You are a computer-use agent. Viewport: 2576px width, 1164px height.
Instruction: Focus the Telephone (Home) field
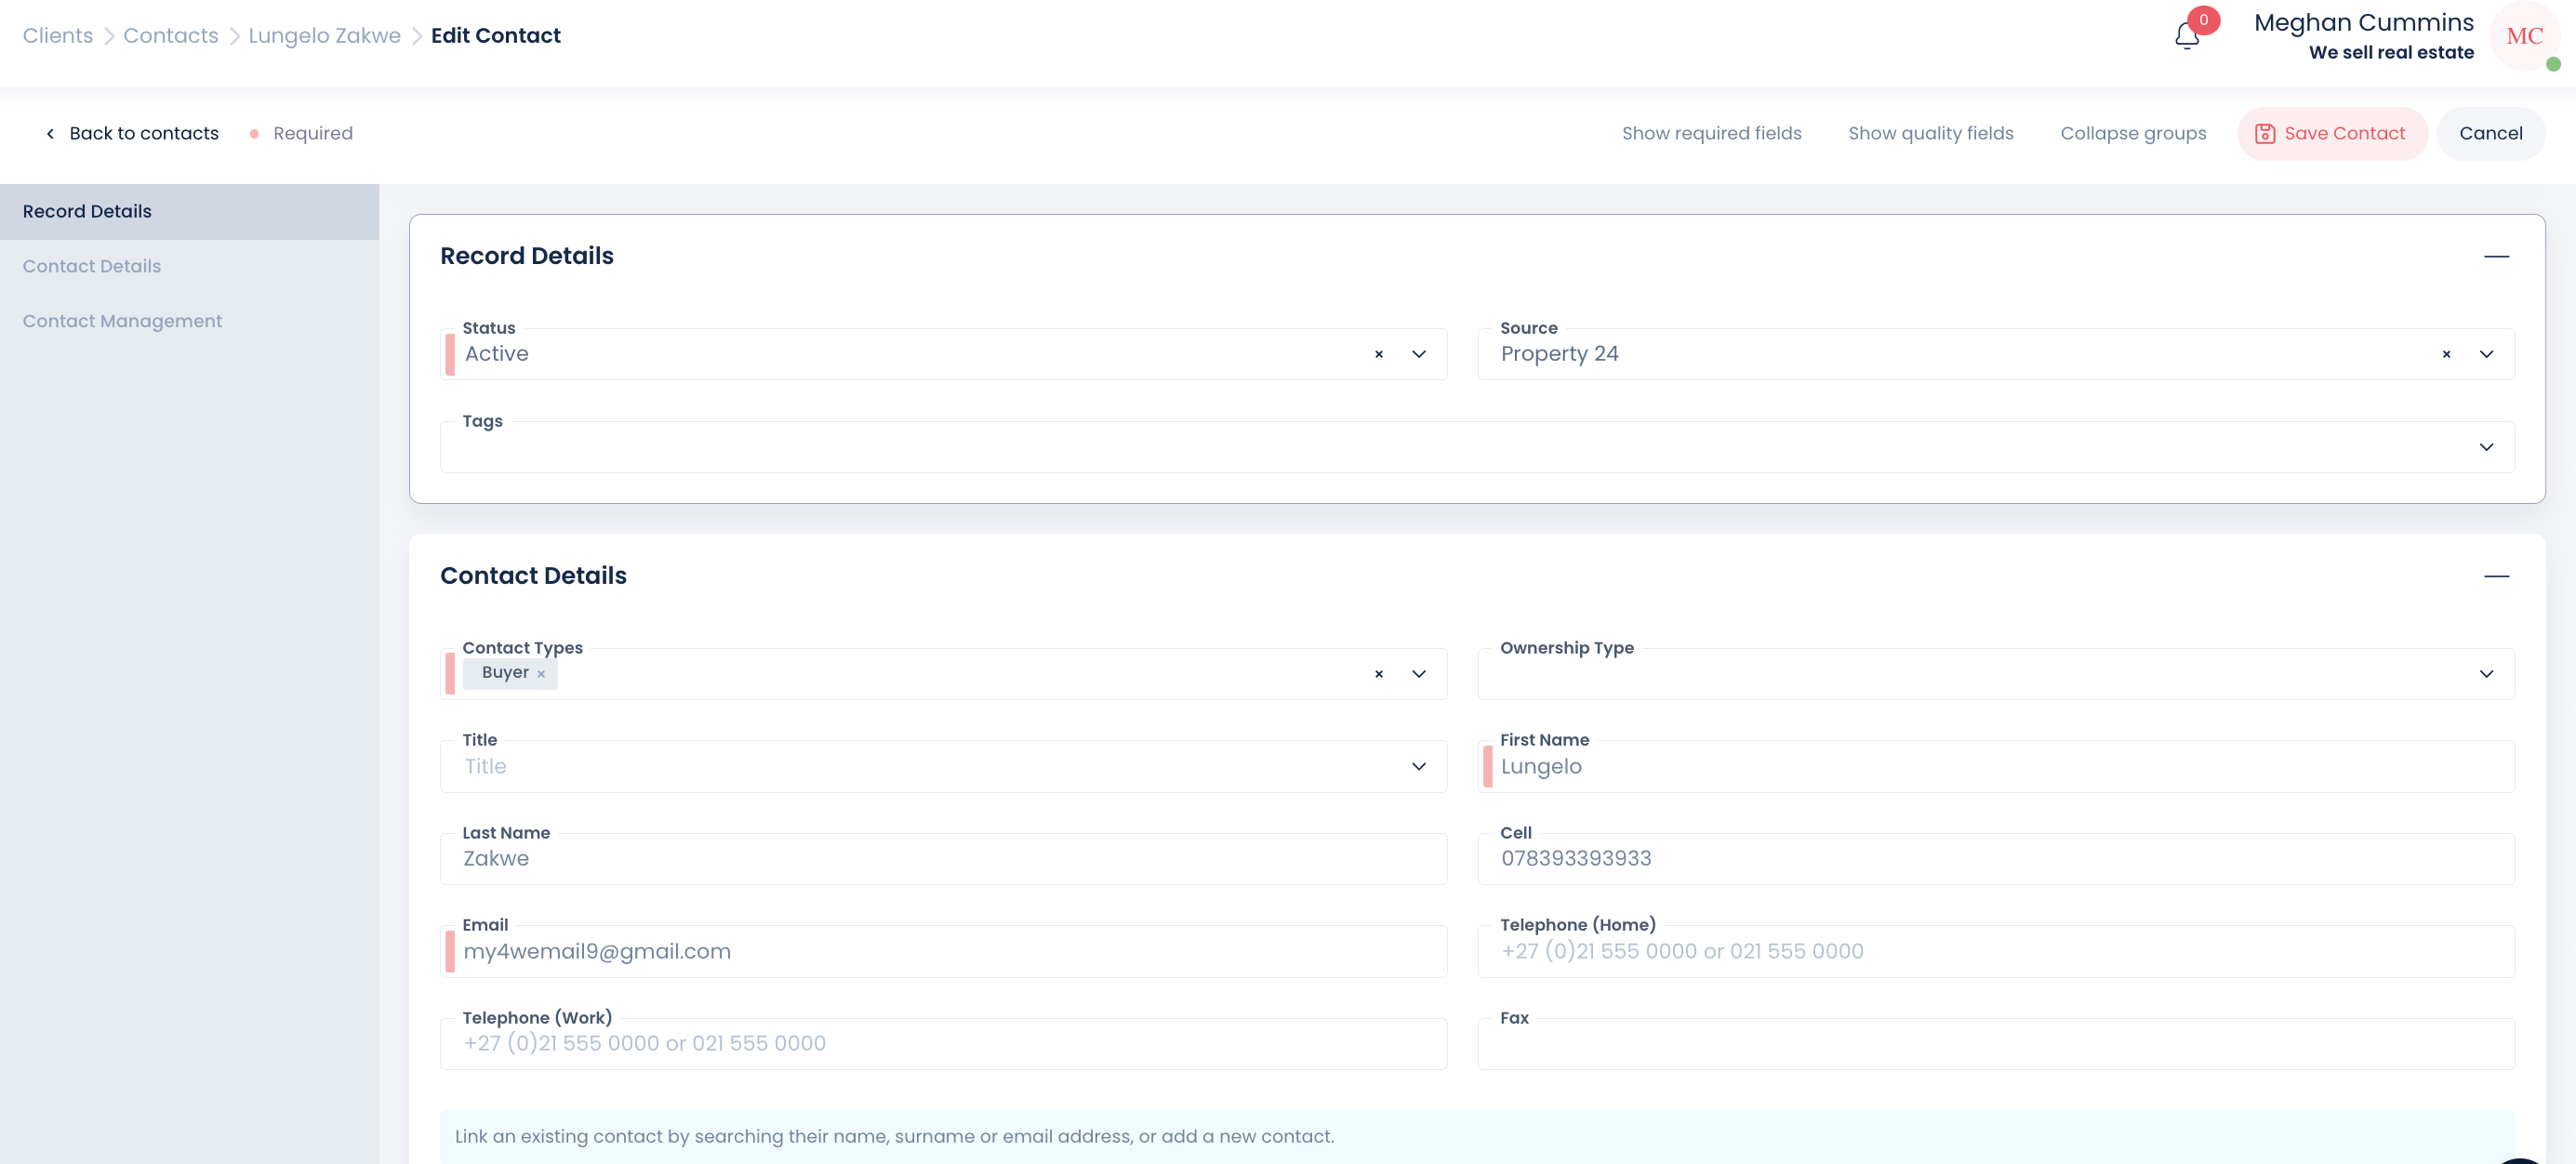click(x=1995, y=951)
